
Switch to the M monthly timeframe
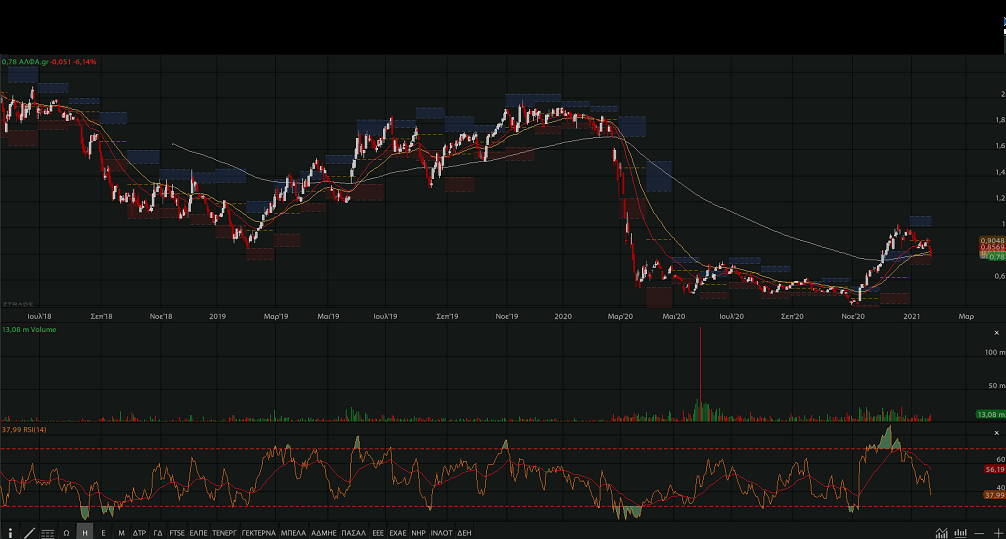point(121,532)
